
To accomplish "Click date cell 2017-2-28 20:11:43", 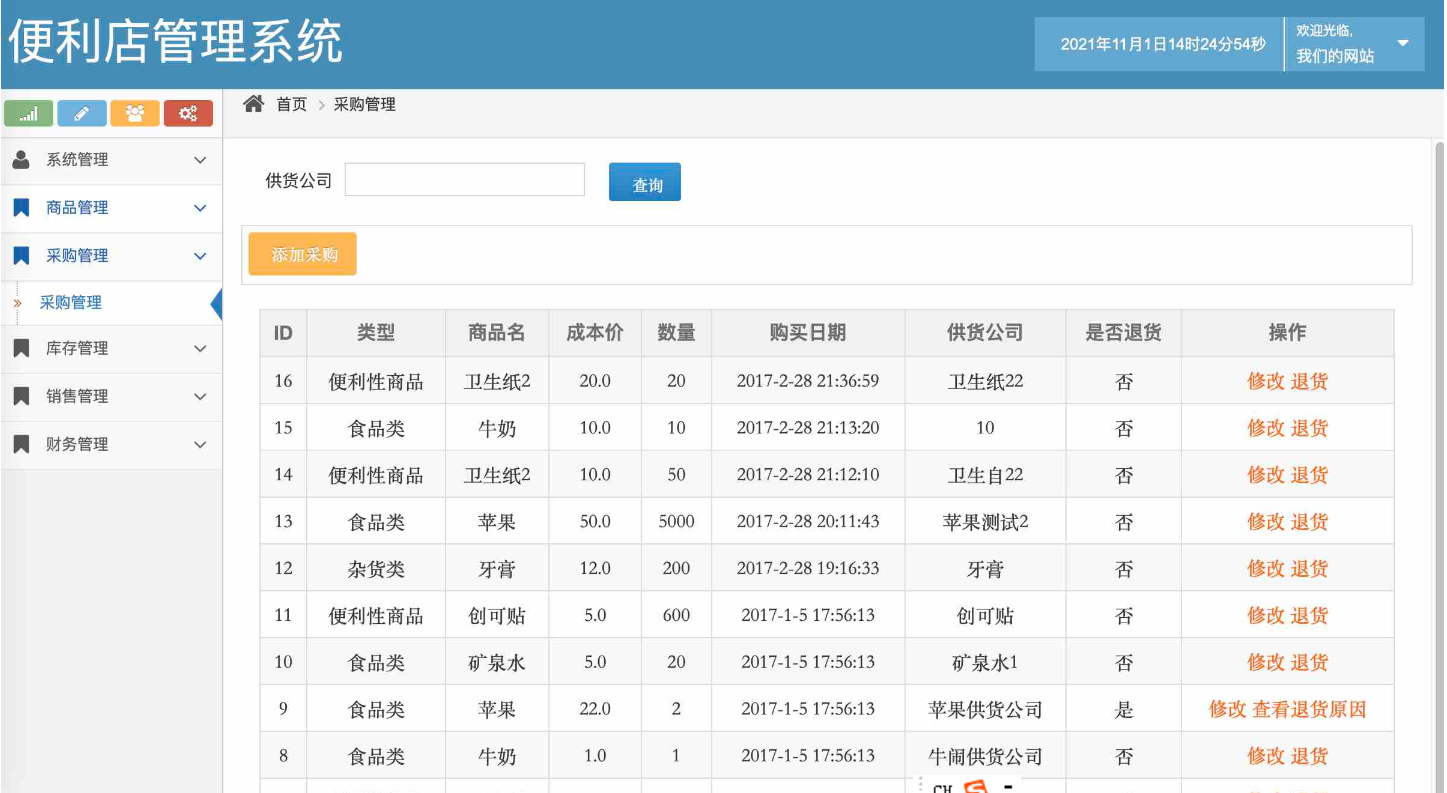I will [808, 522].
